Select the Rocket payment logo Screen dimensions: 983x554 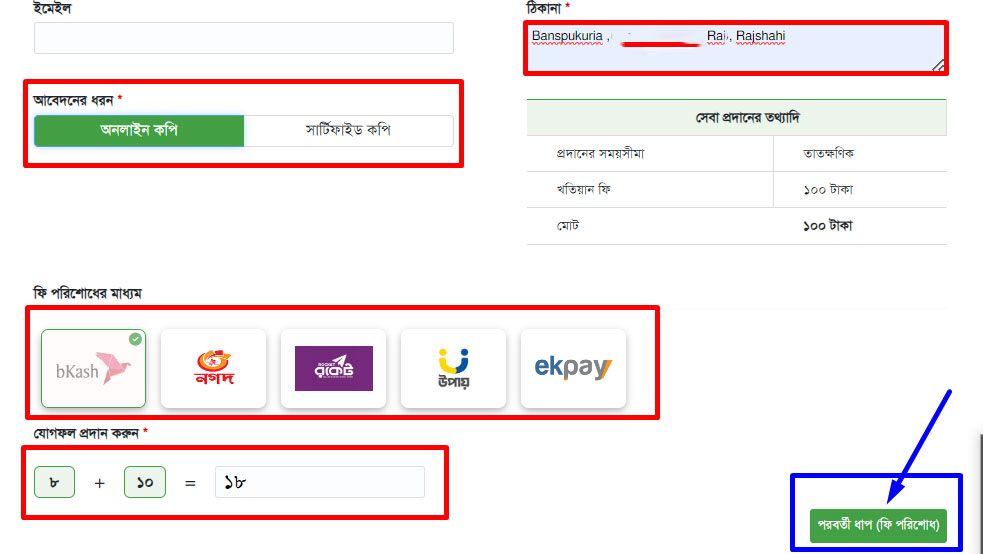click(x=334, y=368)
